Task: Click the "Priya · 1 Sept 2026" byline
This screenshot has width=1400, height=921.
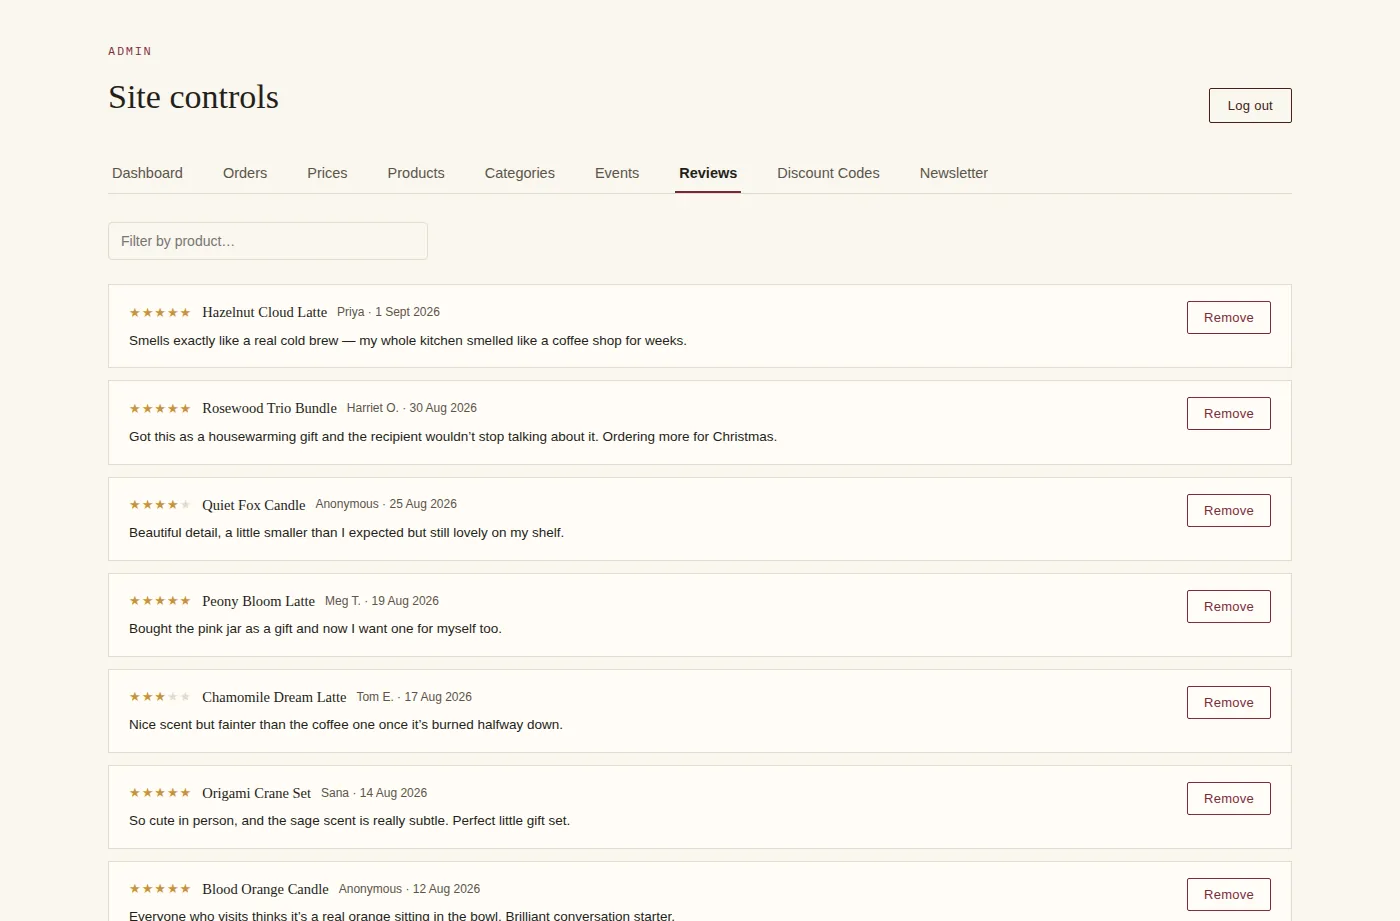Action: click(388, 312)
